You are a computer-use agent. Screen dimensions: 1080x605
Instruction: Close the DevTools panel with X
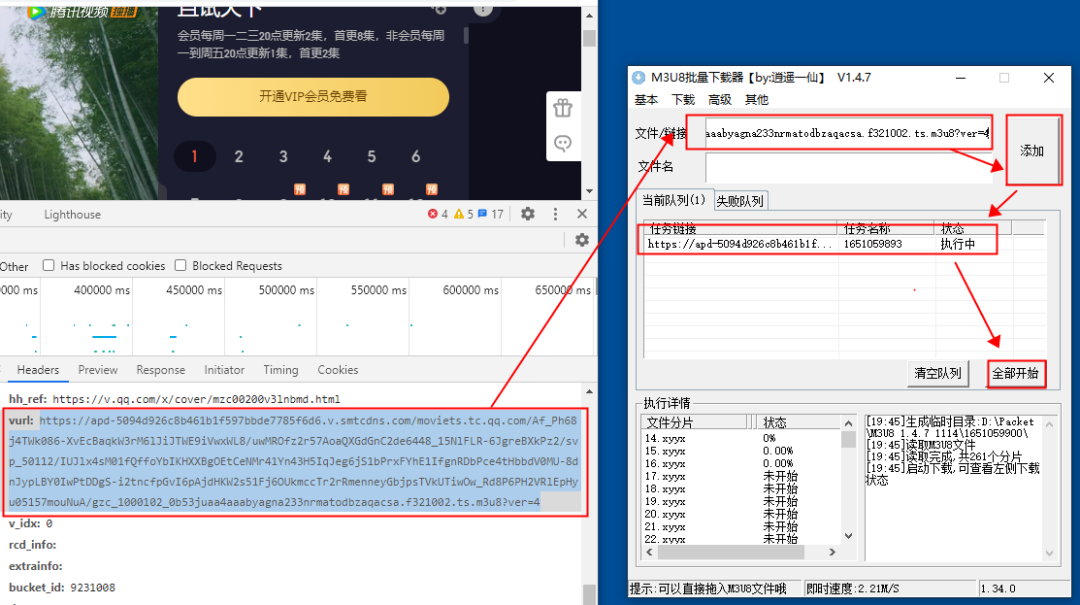coord(582,214)
